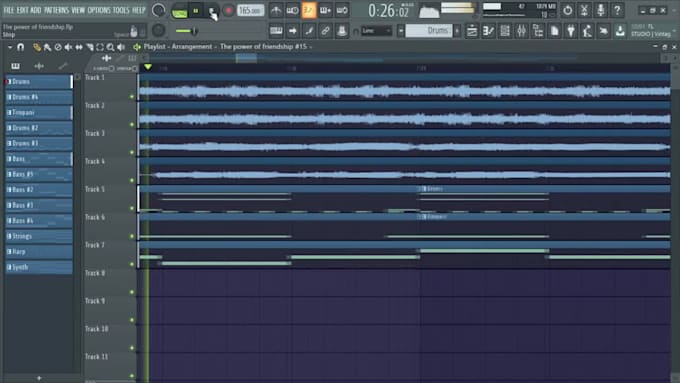
Task: Mute Track 5 with its green dot
Action: pos(132,208)
